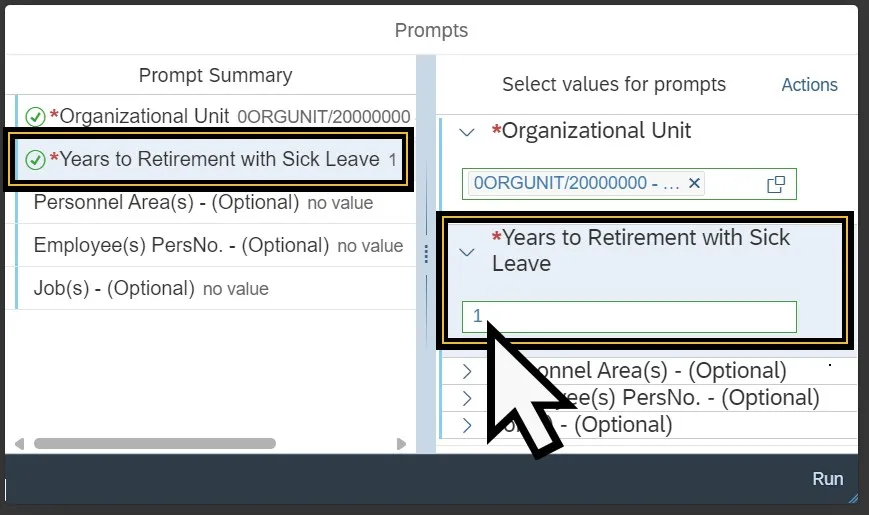Select Employee(s) PersNo. in the Prompt Summary
The height and width of the screenshot is (515, 869).
pyautogui.click(x=181, y=246)
